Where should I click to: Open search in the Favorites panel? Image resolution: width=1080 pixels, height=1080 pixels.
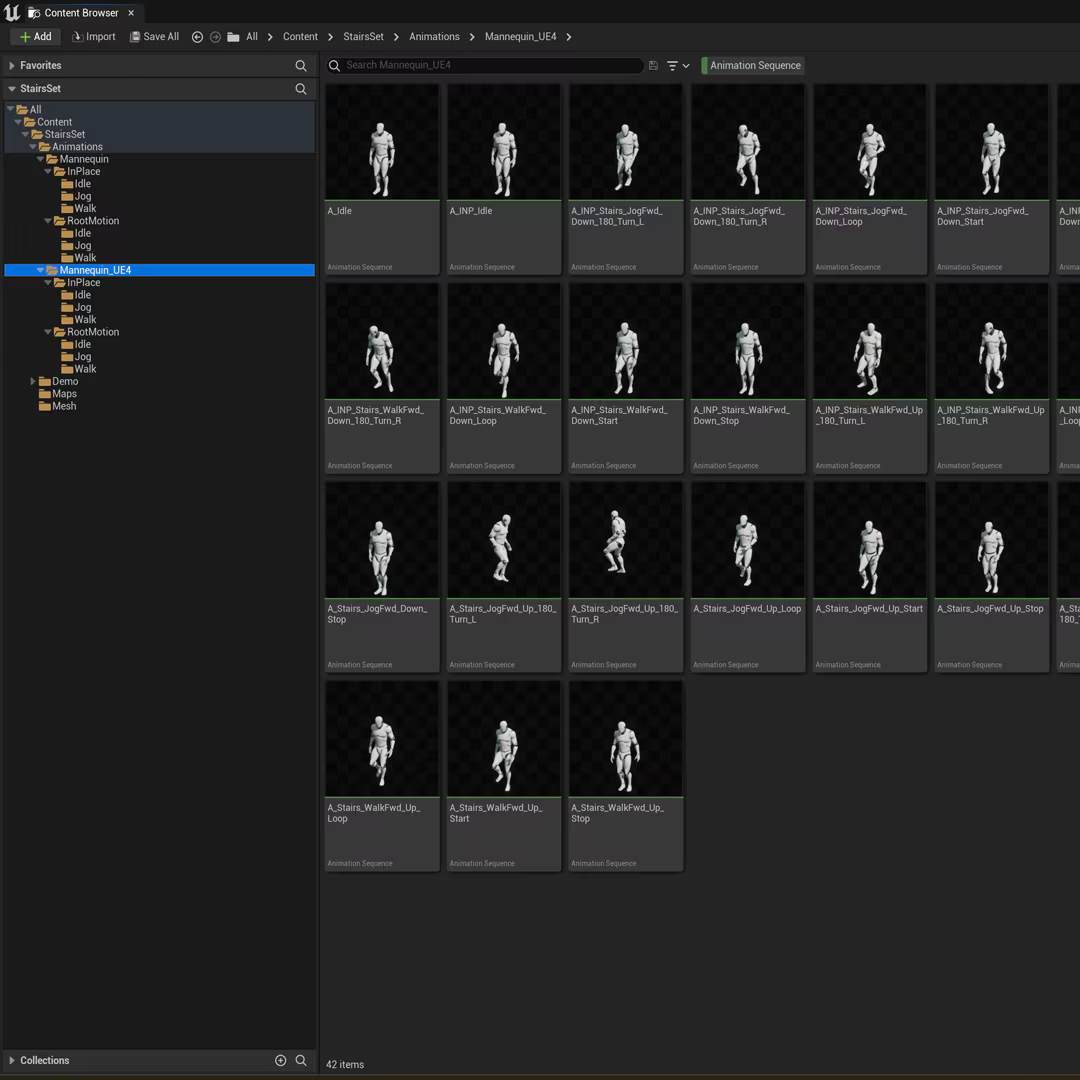pyautogui.click(x=301, y=66)
